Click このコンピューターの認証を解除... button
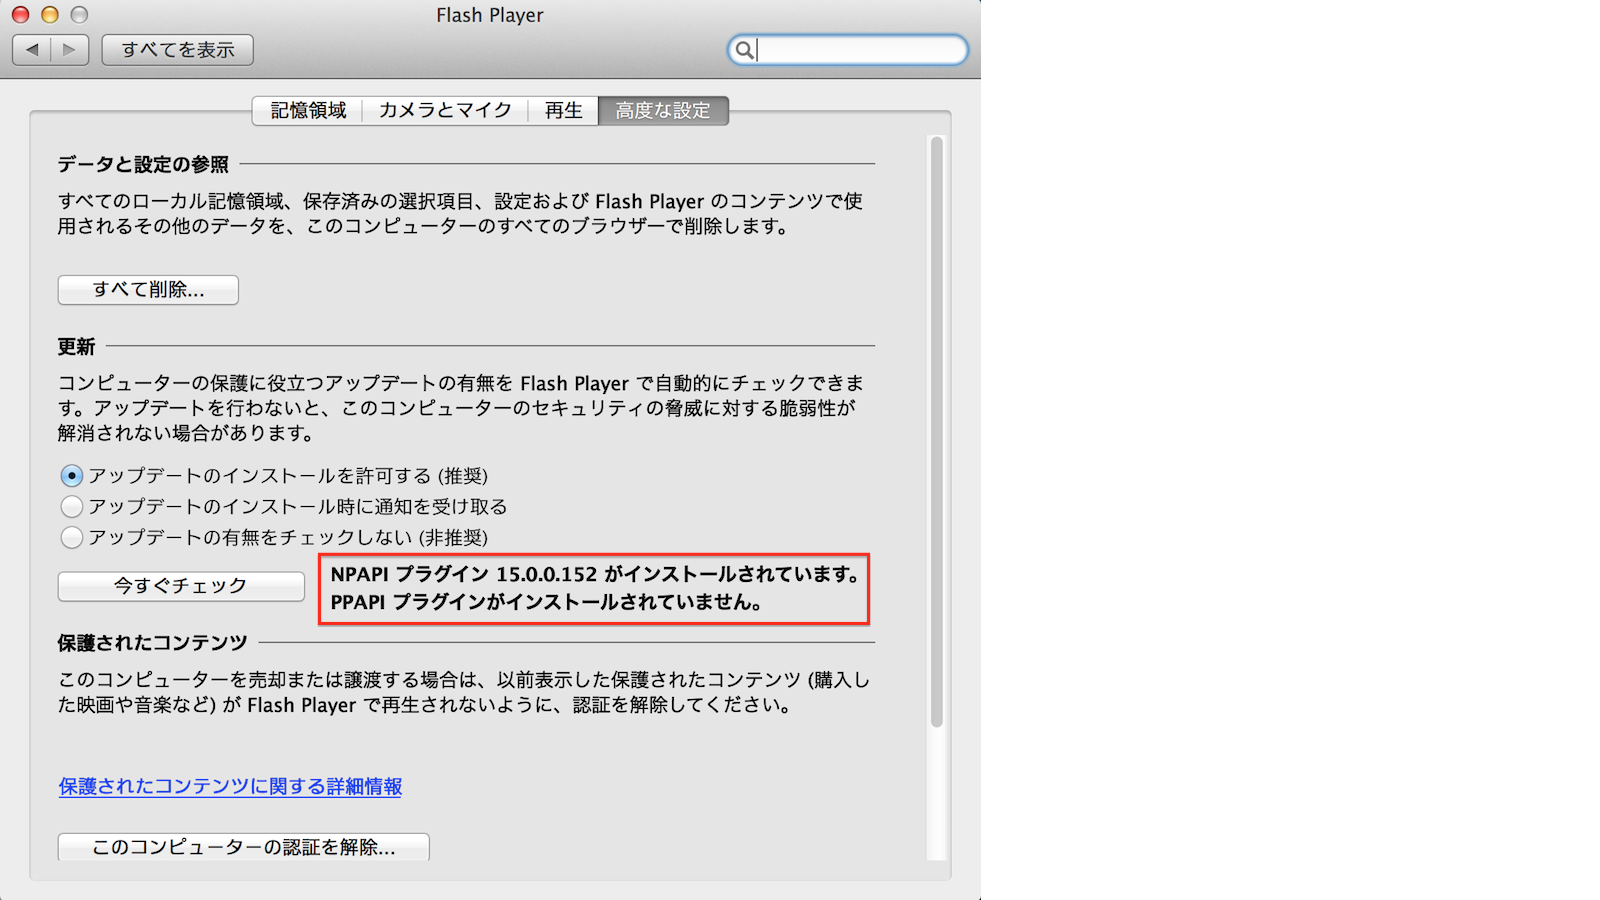This screenshot has height=900, width=1600. point(244,847)
